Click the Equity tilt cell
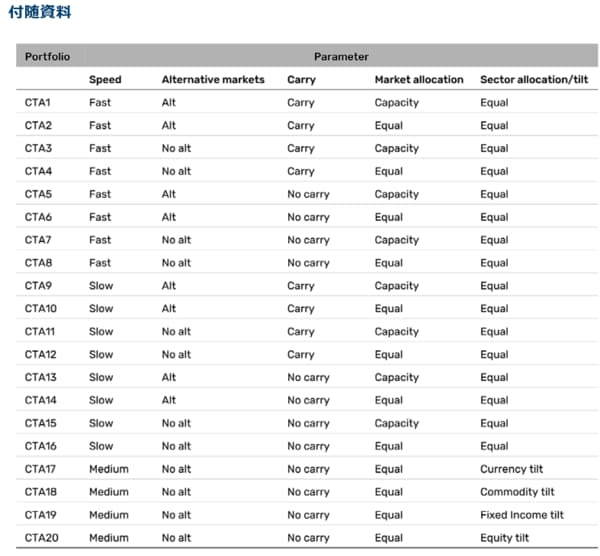 coord(505,538)
